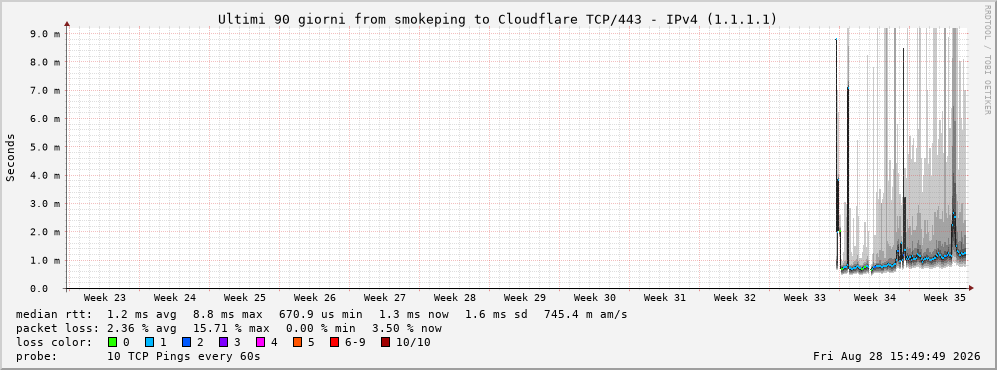Screen dimensions: 997x370
Task: Click the Week 34 axis label
Action: (x=874, y=298)
